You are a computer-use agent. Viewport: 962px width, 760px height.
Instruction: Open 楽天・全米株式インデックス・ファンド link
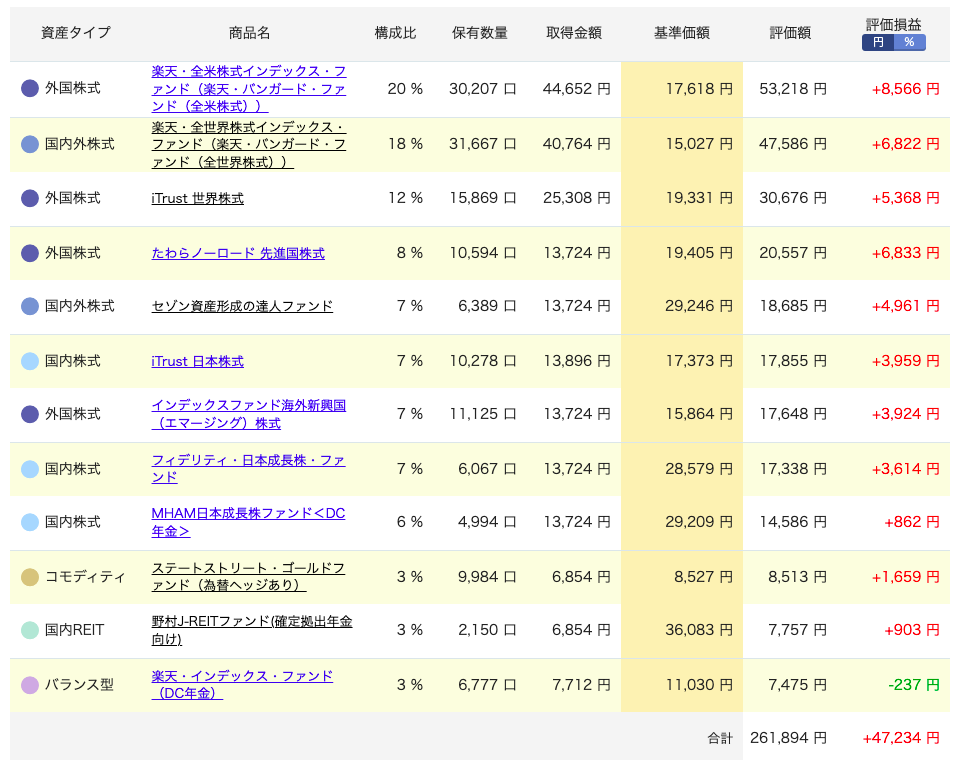point(248,89)
